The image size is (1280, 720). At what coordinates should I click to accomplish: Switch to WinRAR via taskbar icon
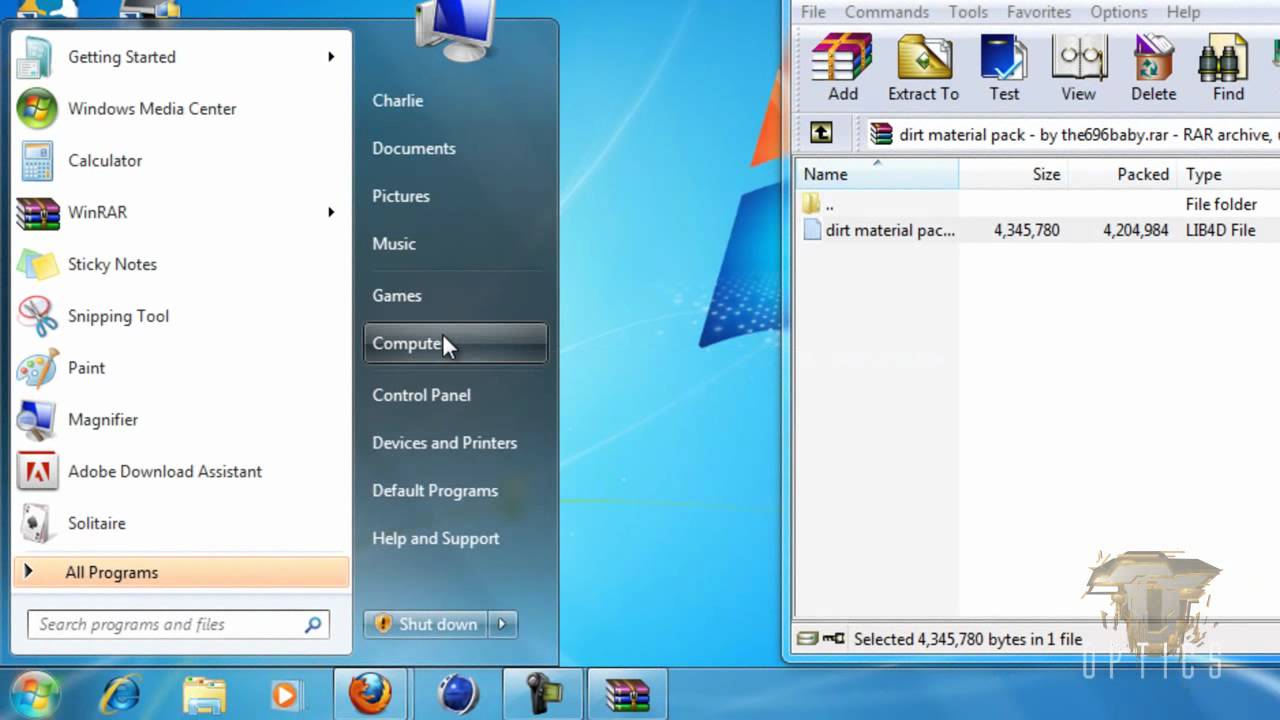[627, 694]
